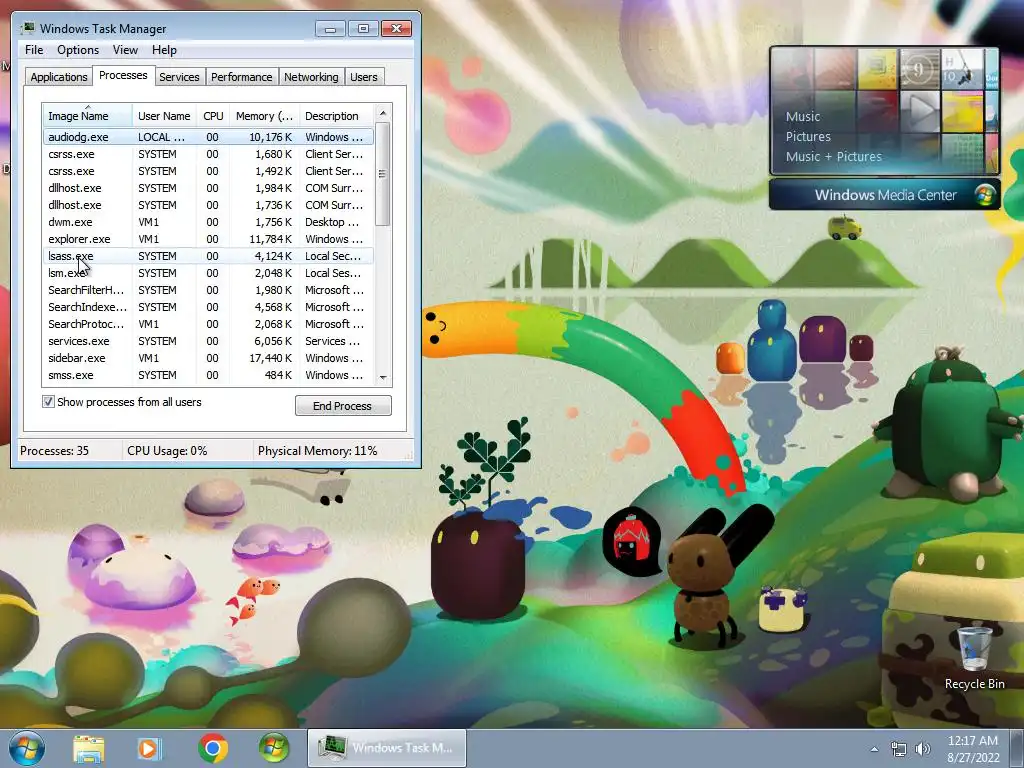Click CPU Usage: 0% status text
Image resolution: width=1024 pixels, height=768 pixels.
(x=167, y=451)
